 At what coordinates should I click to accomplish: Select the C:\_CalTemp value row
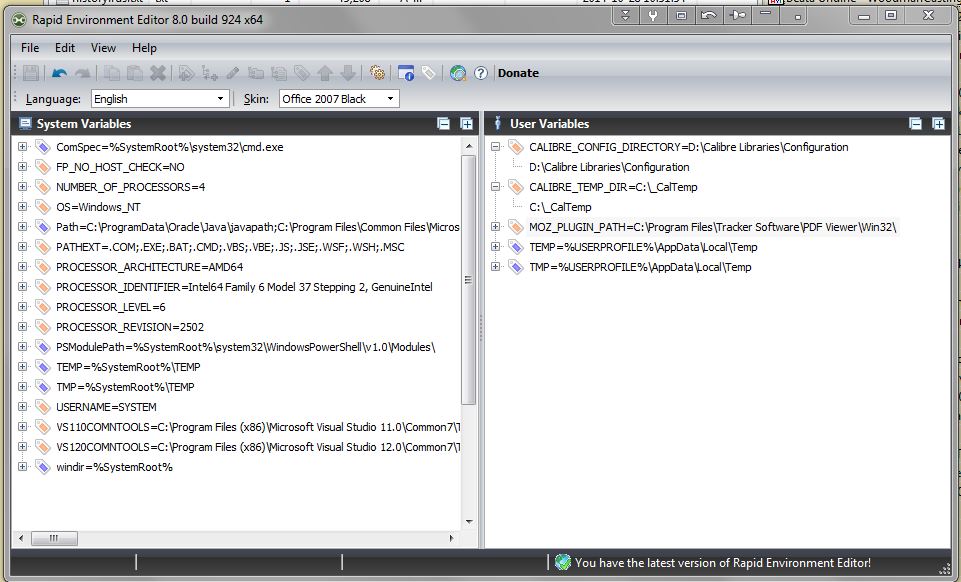560,207
